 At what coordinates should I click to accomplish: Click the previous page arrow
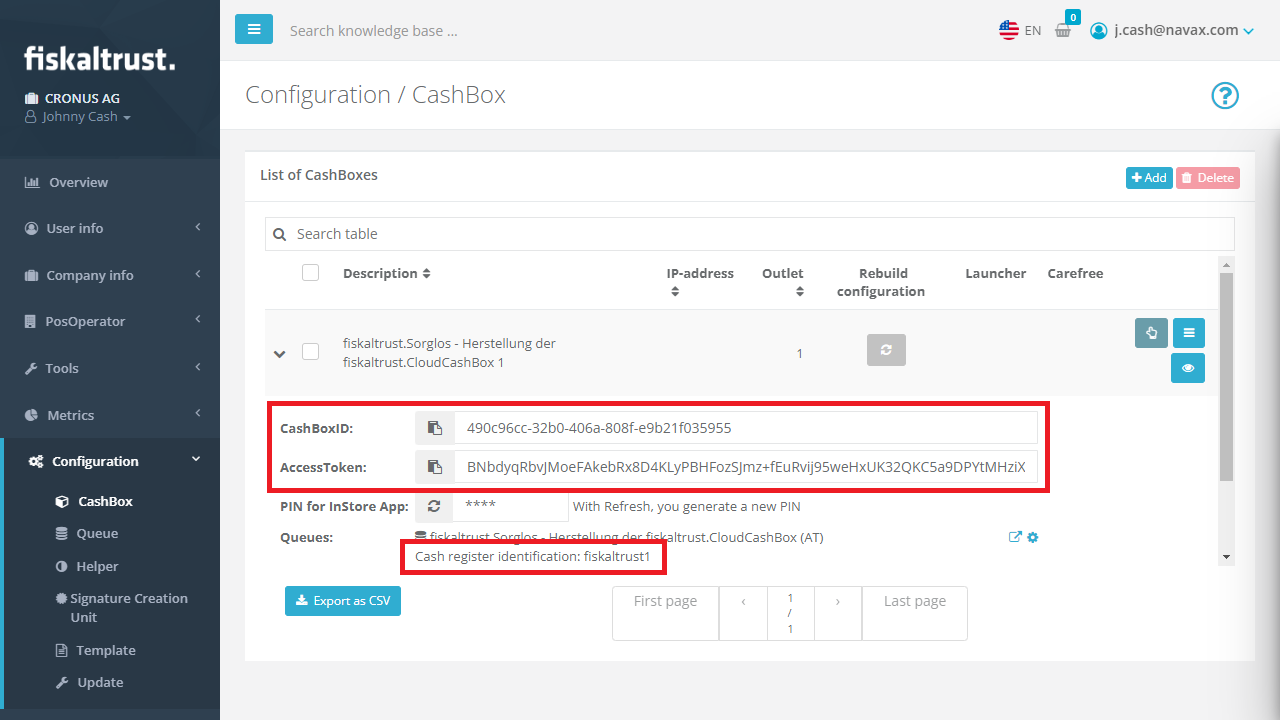[x=744, y=613]
